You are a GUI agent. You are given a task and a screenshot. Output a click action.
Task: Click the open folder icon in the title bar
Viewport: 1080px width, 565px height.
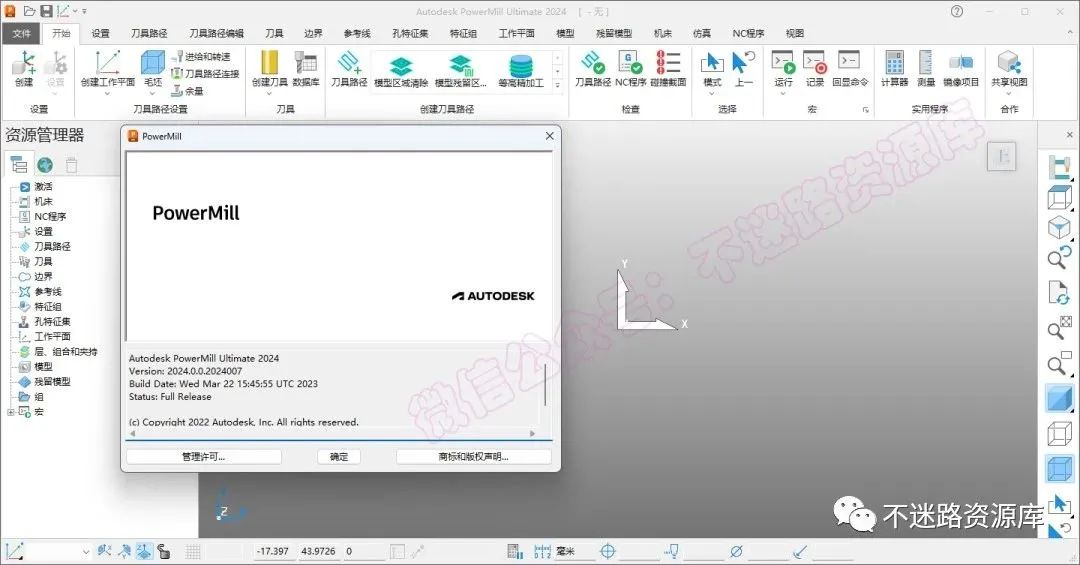tap(29, 11)
